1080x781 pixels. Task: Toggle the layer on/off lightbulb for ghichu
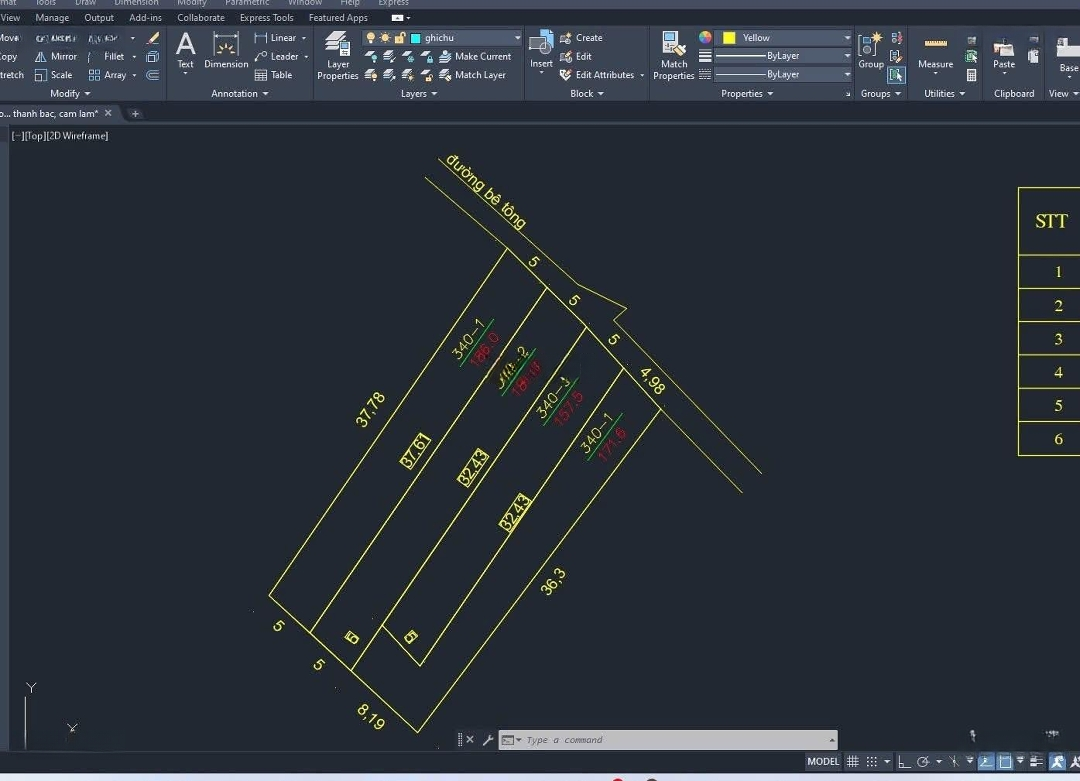(371, 38)
